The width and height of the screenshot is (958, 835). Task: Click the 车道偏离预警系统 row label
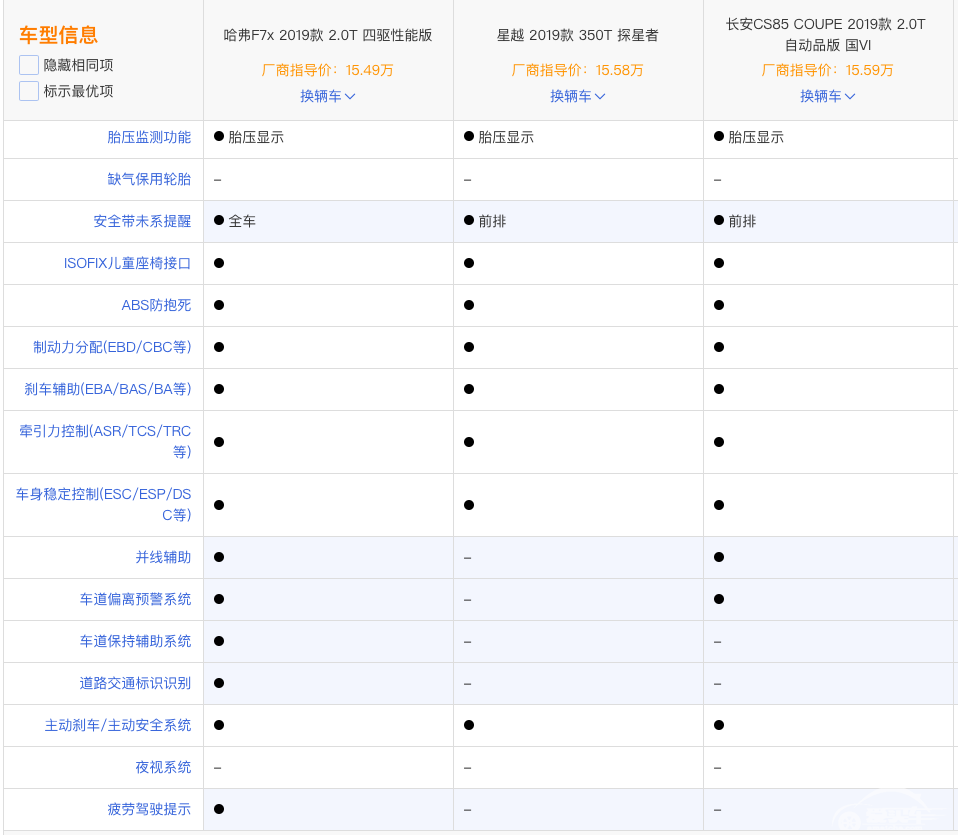tap(135, 599)
